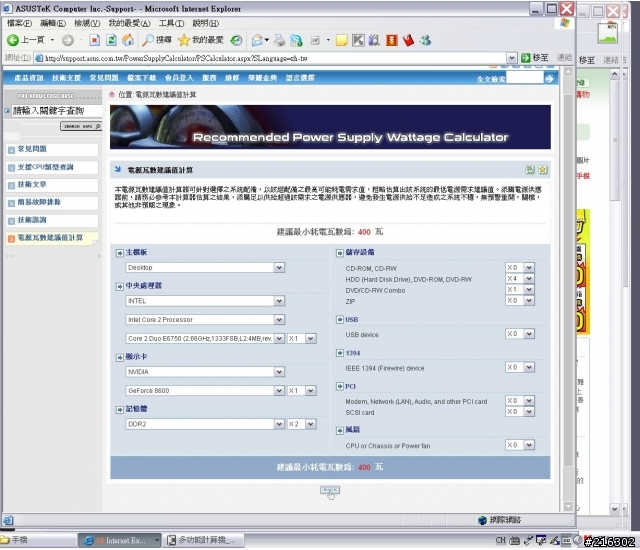640x550 pixels.
Task: Open the 檔案 (File) menu
Action: (x=19, y=23)
